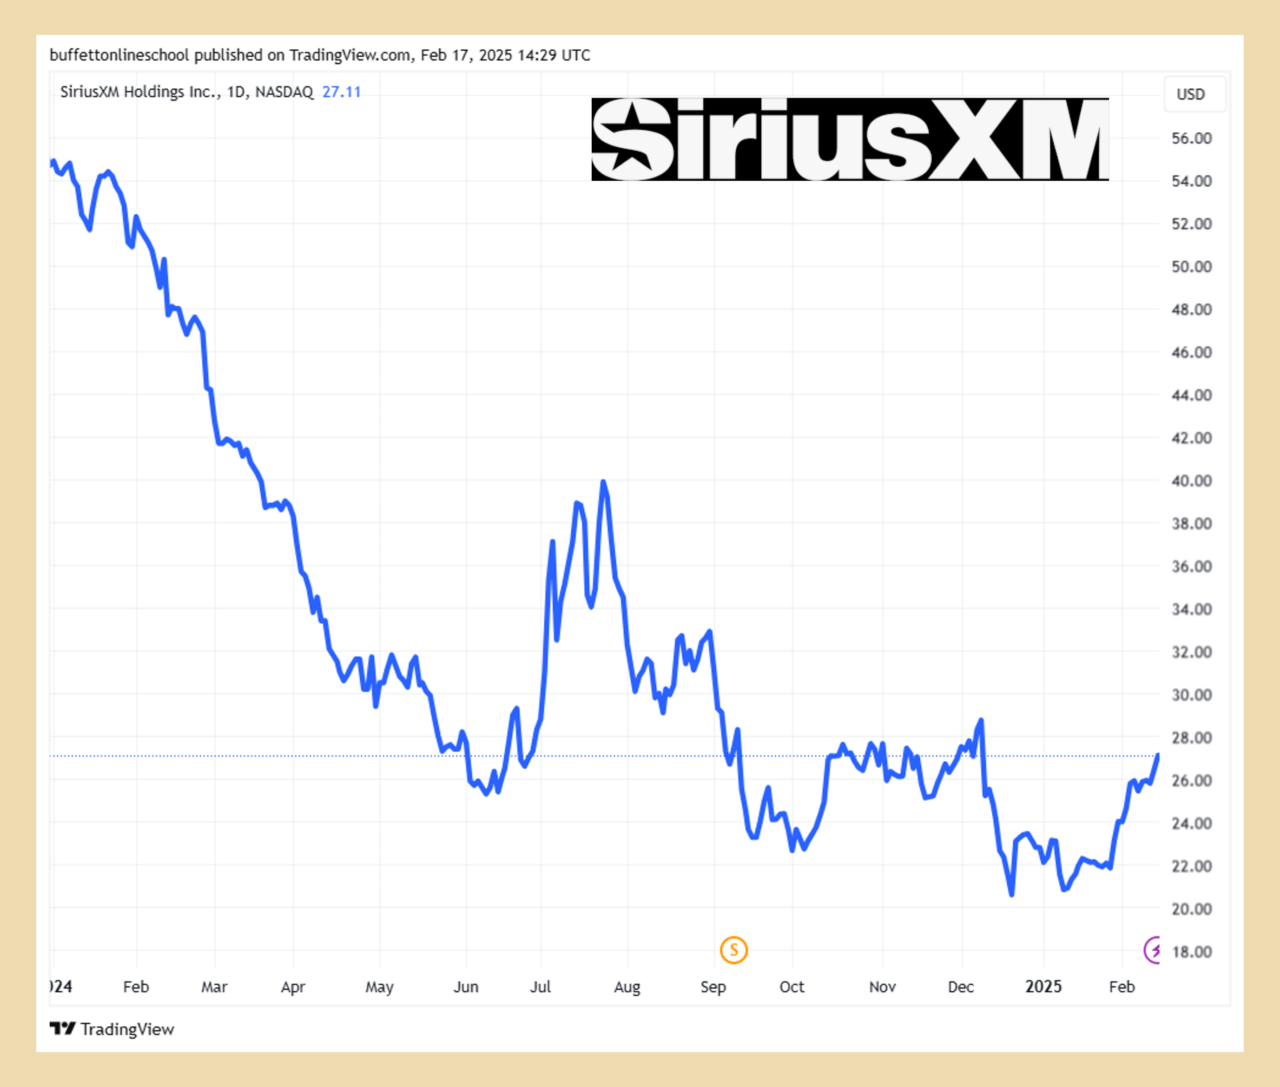Screen dimensions: 1280x1087
Task: Click the orange S split marker
Action: [x=734, y=950]
